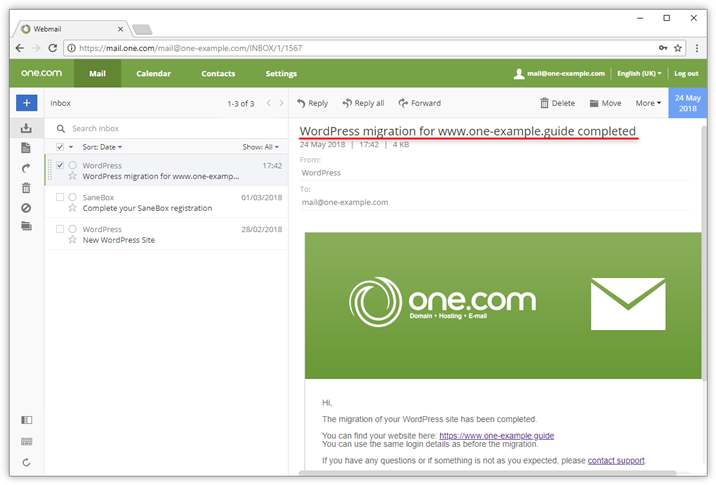Open the New WordPress Site message row
The image size is (716, 485).
(167, 234)
